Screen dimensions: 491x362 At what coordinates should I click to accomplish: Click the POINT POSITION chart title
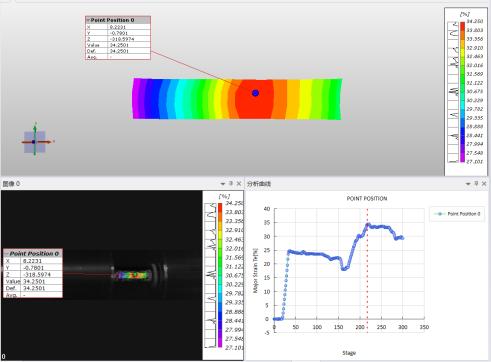click(x=367, y=199)
